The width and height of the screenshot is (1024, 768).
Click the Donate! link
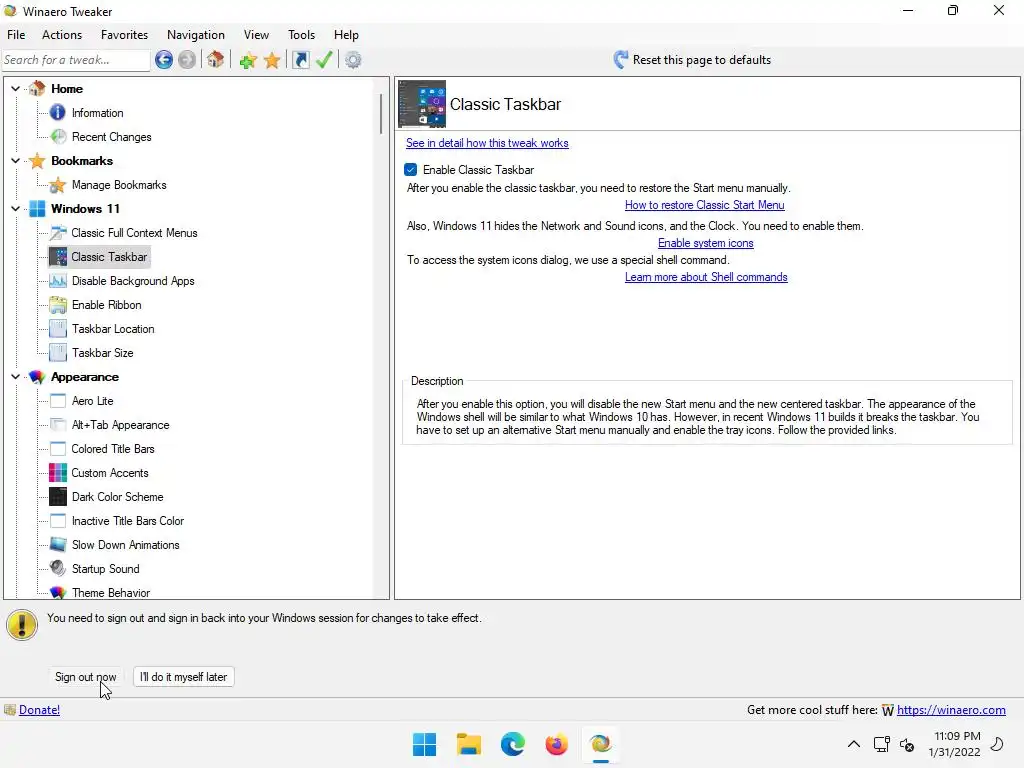39,710
